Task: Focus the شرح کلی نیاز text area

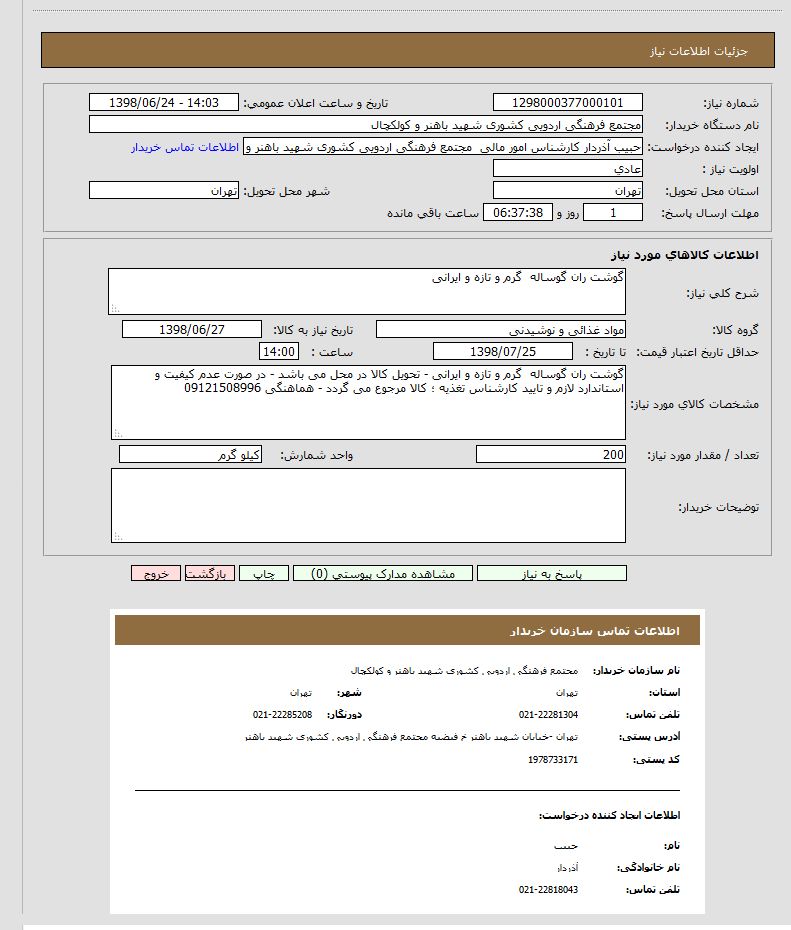Action: point(366,291)
